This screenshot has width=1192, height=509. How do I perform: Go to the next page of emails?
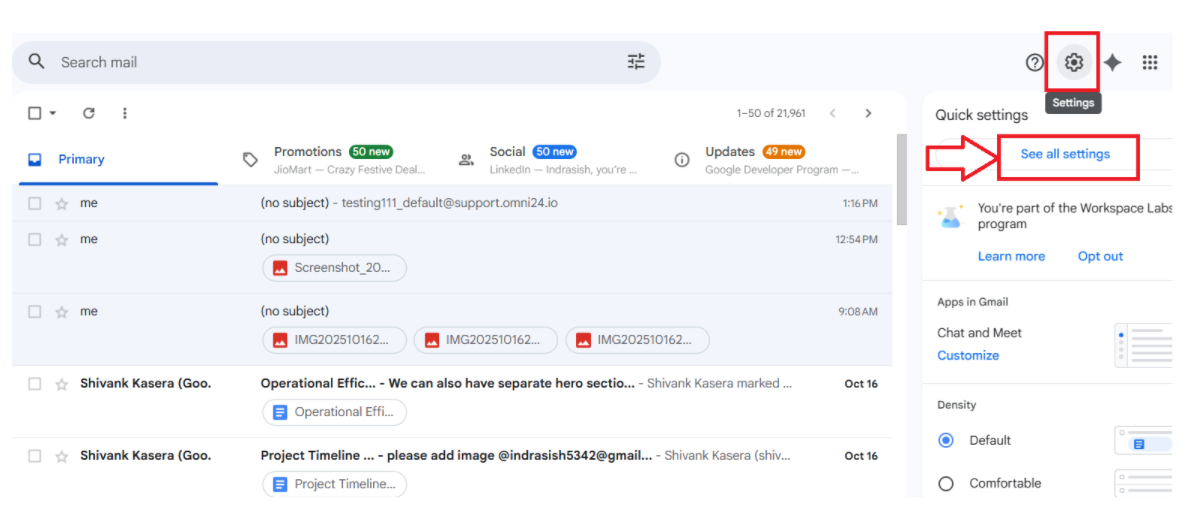coord(868,113)
